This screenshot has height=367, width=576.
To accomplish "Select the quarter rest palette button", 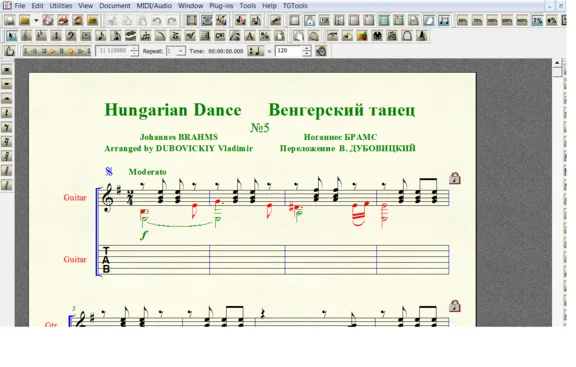I will pyautogui.click(x=7, y=113).
